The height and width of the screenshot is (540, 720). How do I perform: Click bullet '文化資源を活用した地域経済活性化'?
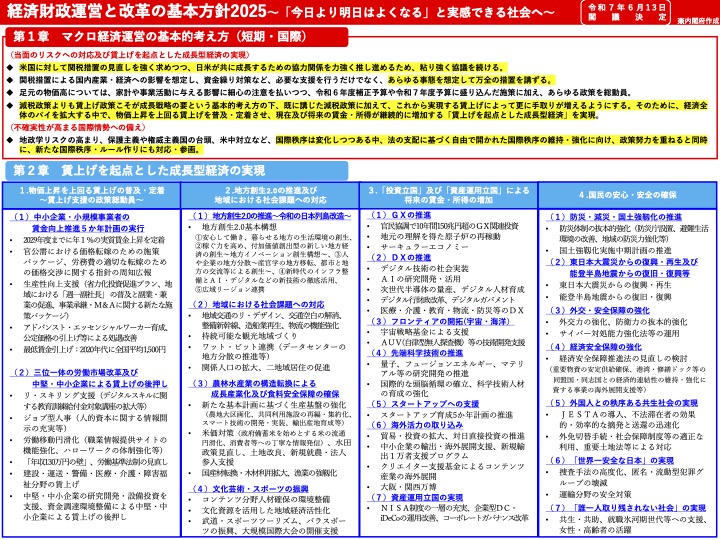266,511
